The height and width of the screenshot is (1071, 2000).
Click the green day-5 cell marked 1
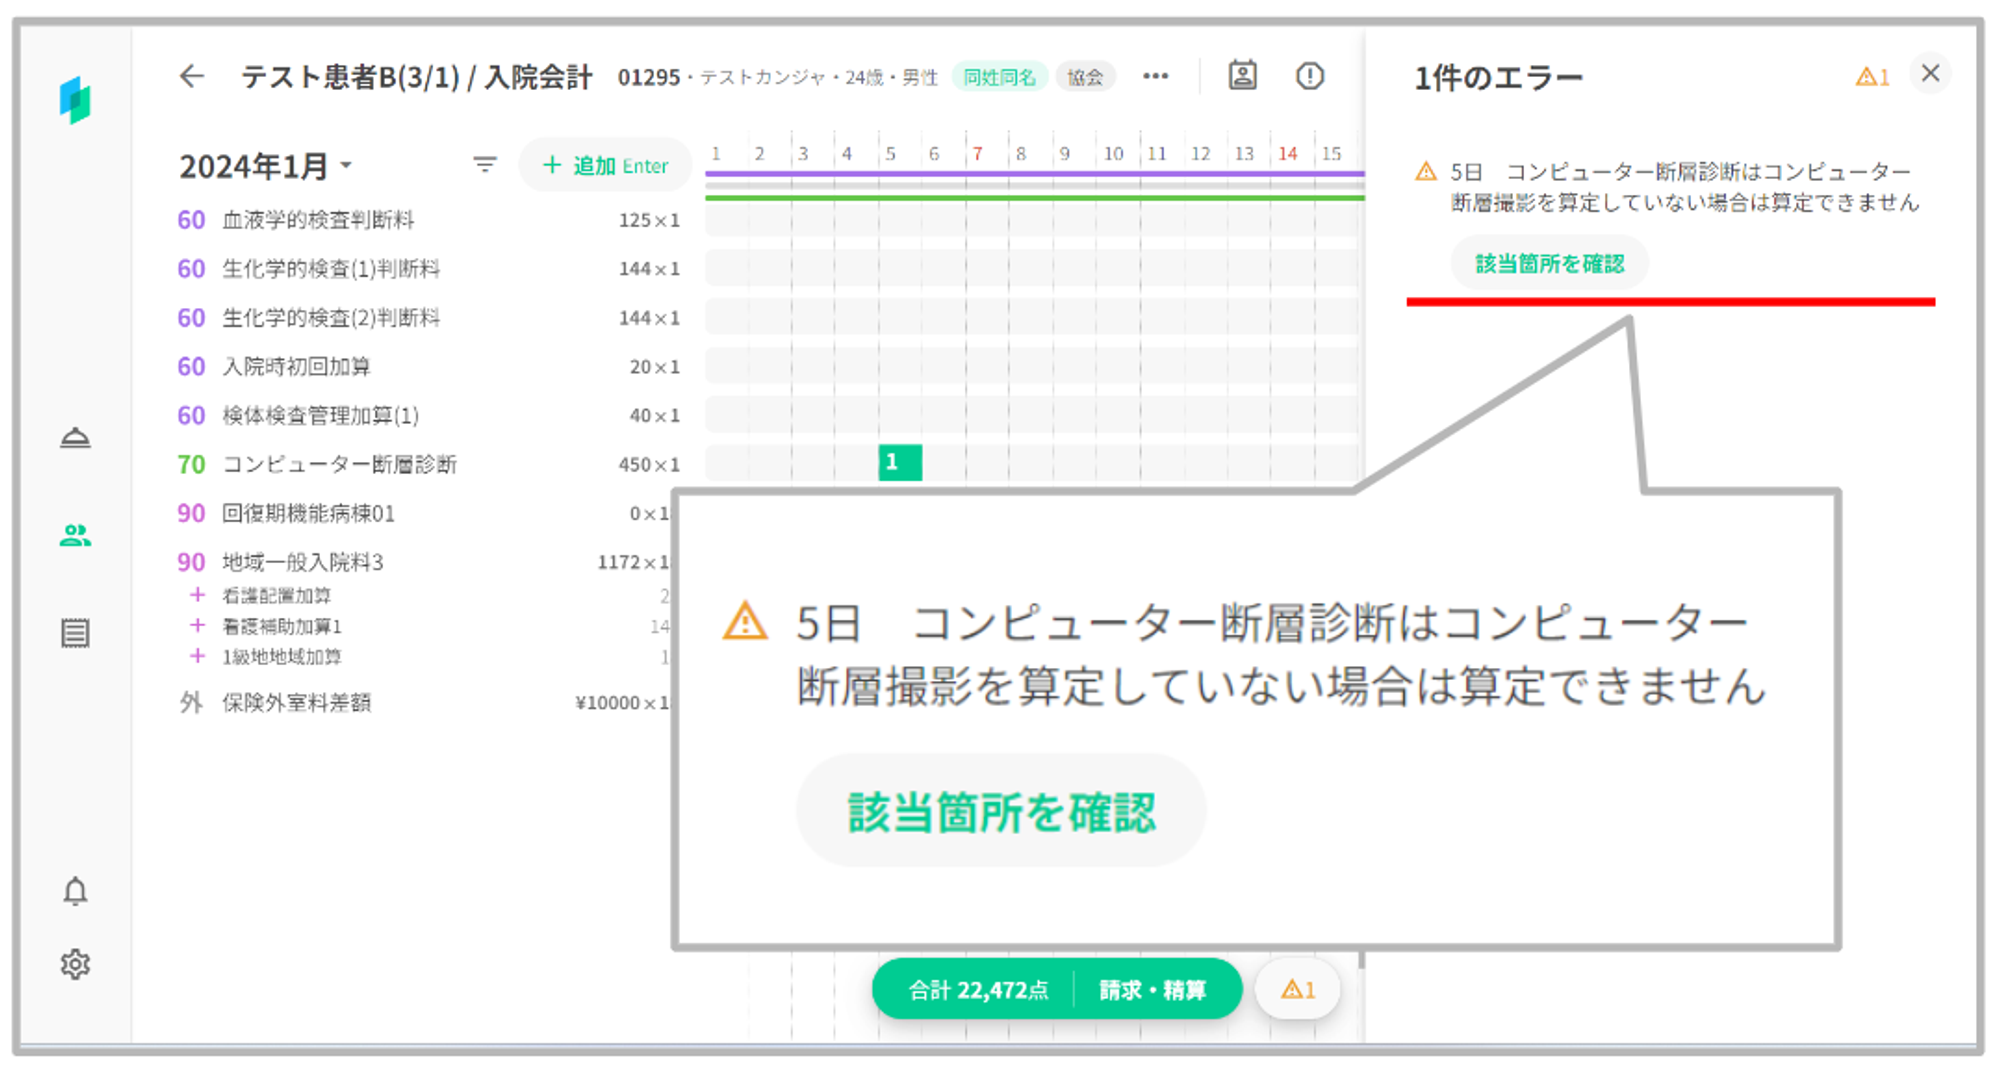(x=900, y=462)
